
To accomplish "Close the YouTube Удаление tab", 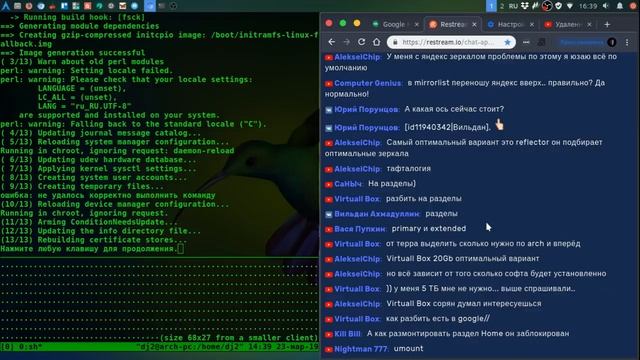I will tap(589, 24).
